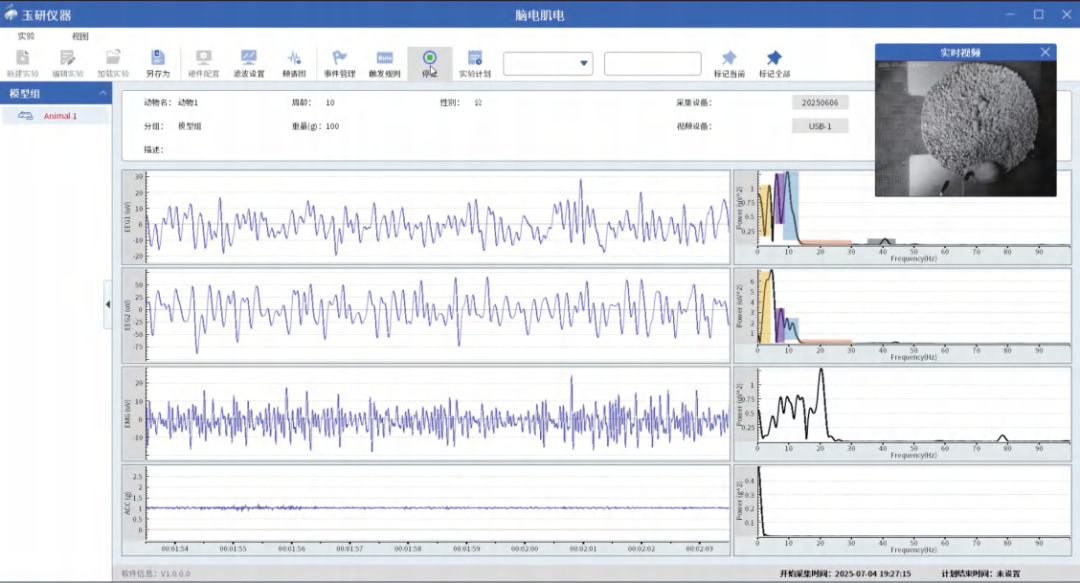Click the live video camera image
This screenshot has height=583, width=1080.
(966, 128)
